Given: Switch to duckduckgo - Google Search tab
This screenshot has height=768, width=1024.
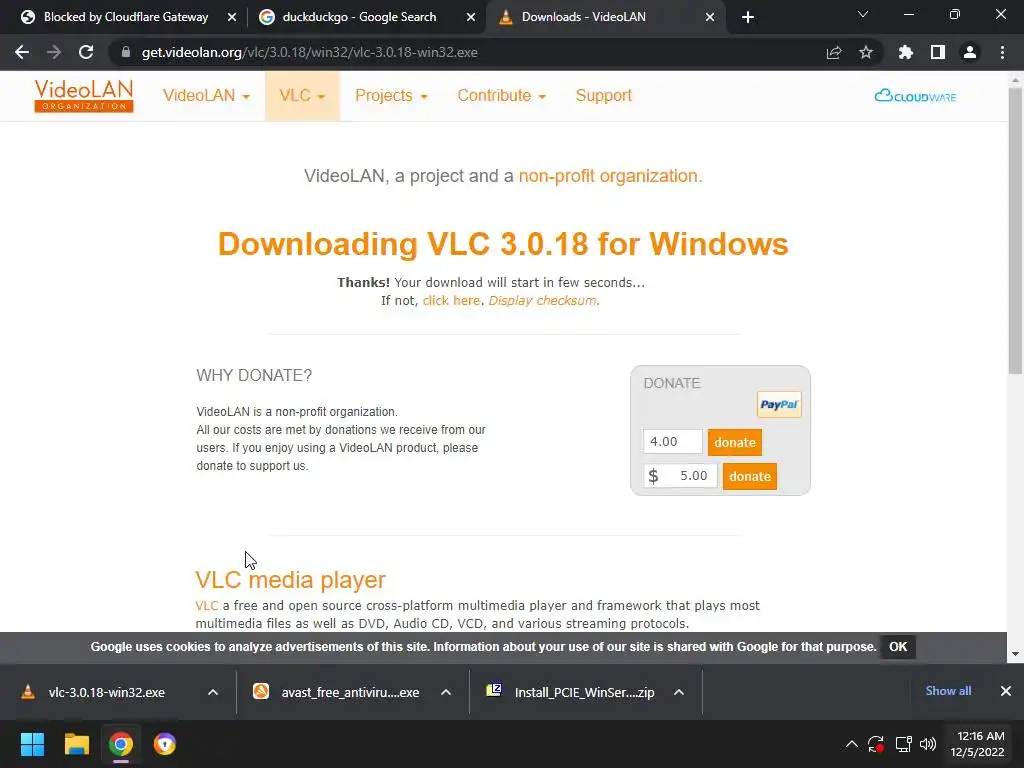Looking at the screenshot, I should (x=359, y=18).
